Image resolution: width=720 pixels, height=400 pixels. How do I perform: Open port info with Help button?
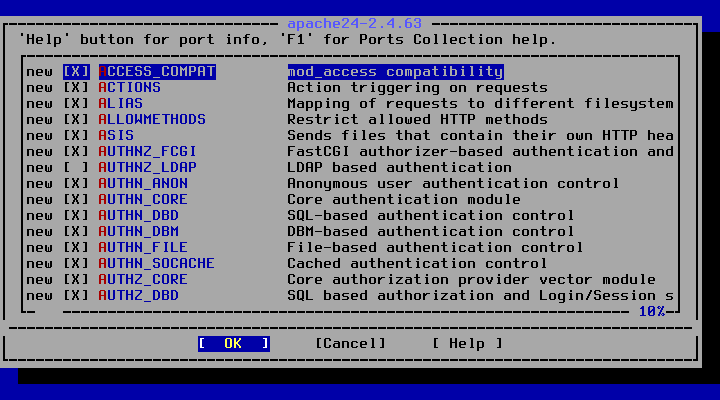pyautogui.click(x=467, y=344)
